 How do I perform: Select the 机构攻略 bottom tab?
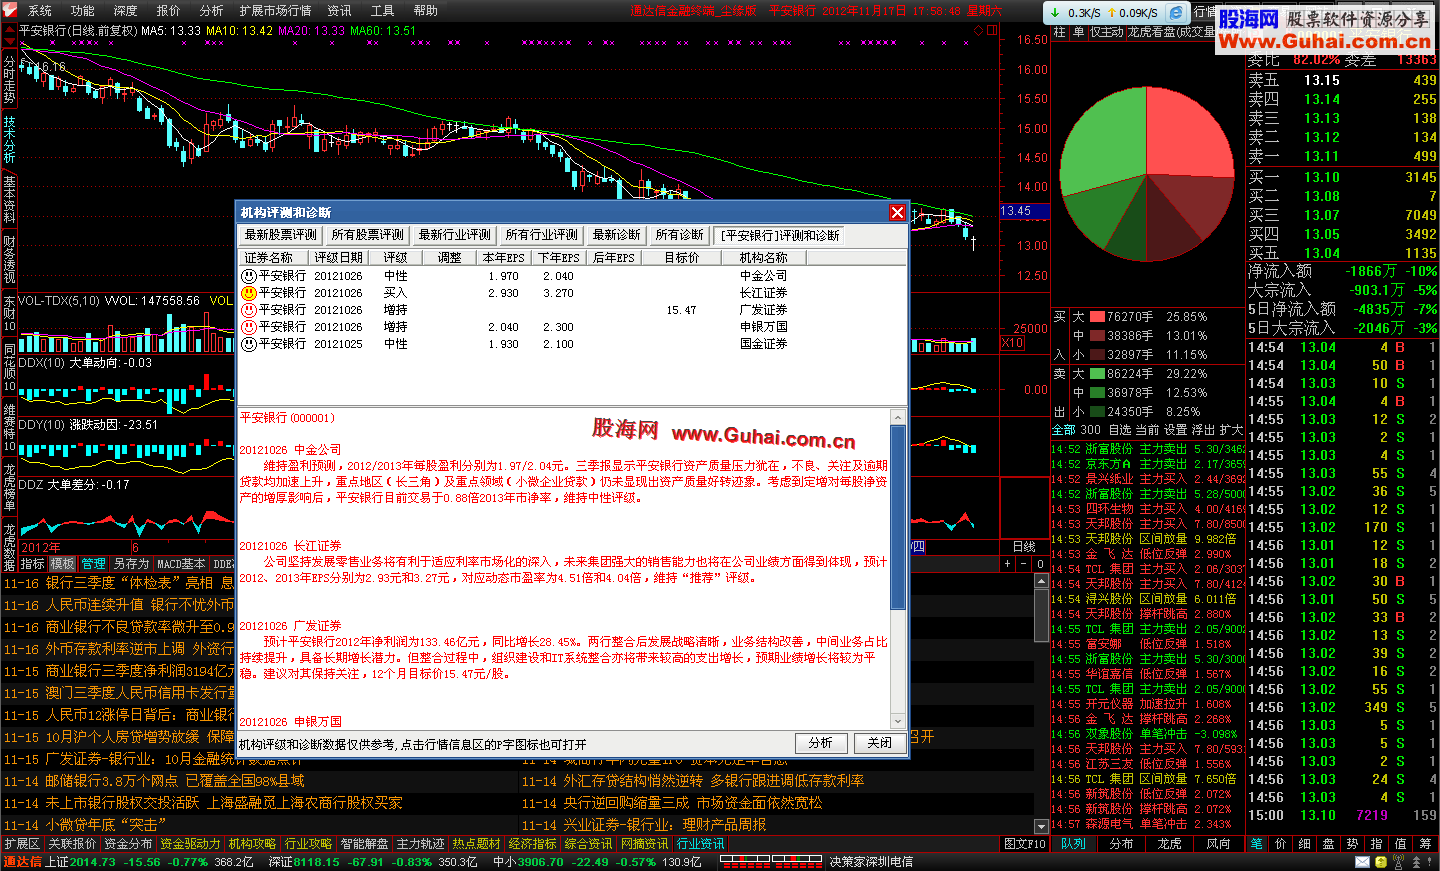(252, 844)
